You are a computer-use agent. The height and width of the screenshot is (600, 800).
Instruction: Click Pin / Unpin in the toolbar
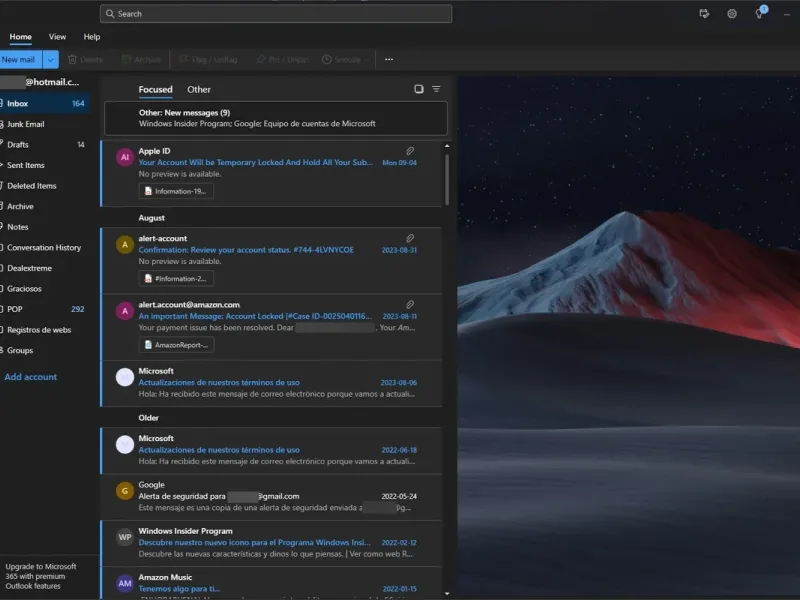(x=282, y=59)
